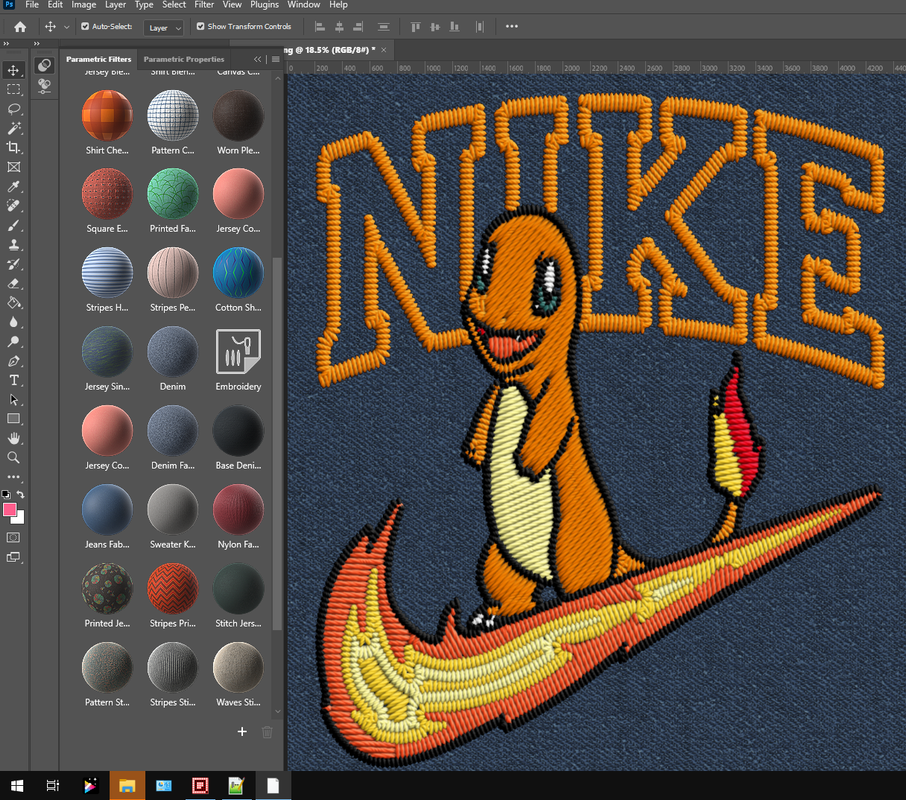Image resolution: width=906 pixels, height=800 pixels.
Task: Select the Eyedropper tool
Action: tap(13, 187)
